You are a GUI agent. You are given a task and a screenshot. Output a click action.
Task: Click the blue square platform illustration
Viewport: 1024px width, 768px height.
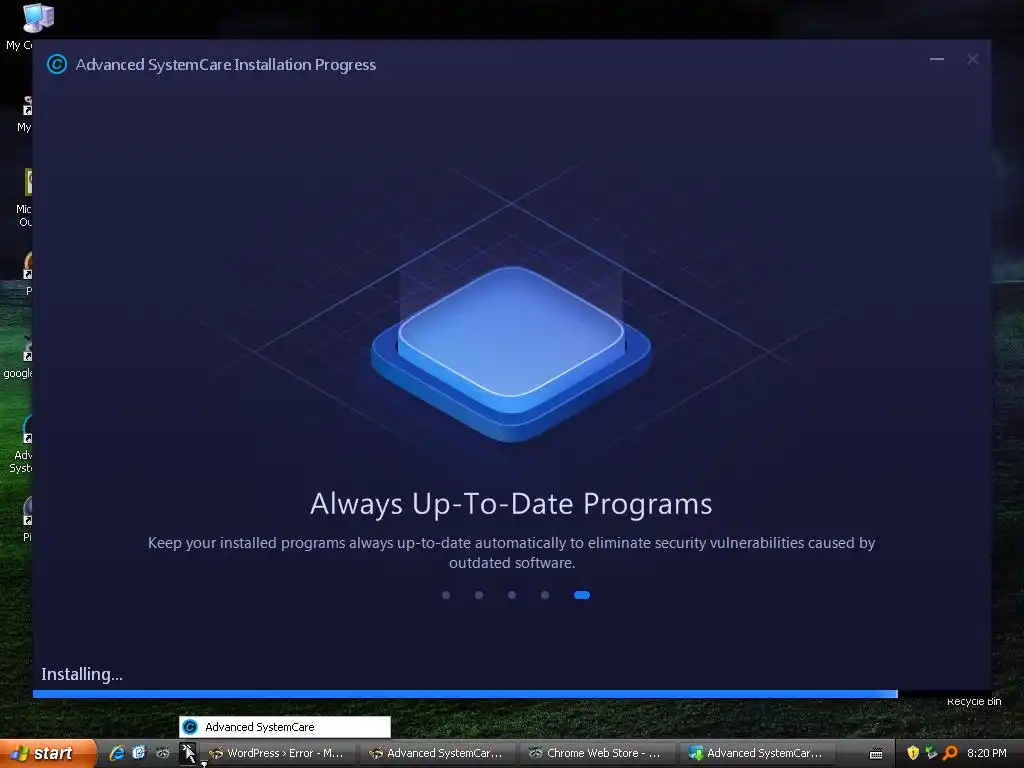(x=511, y=353)
